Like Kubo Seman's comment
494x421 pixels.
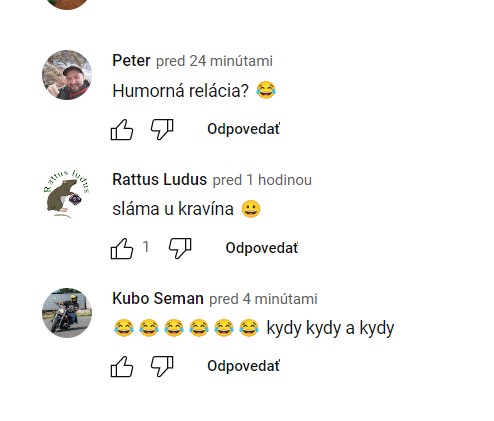[x=122, y=367]
